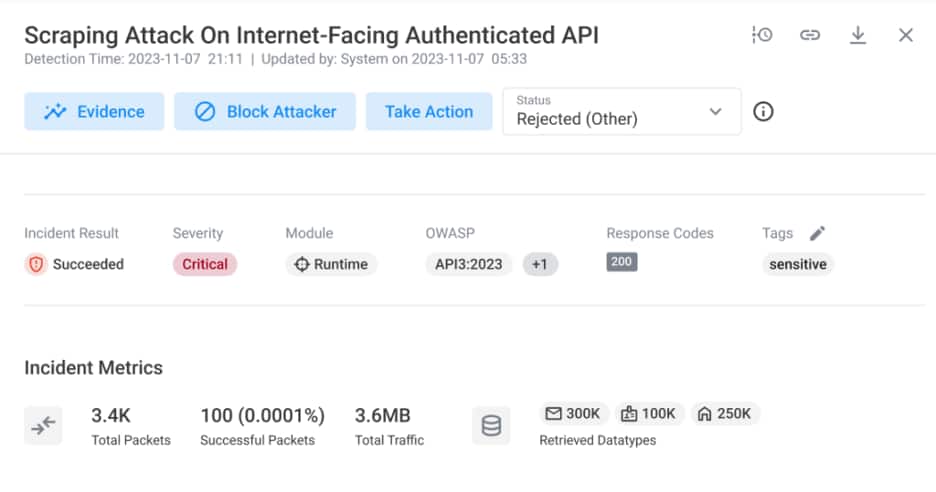
Task: Select the sensitive tag chip
Action: click(x=797, y=264)
